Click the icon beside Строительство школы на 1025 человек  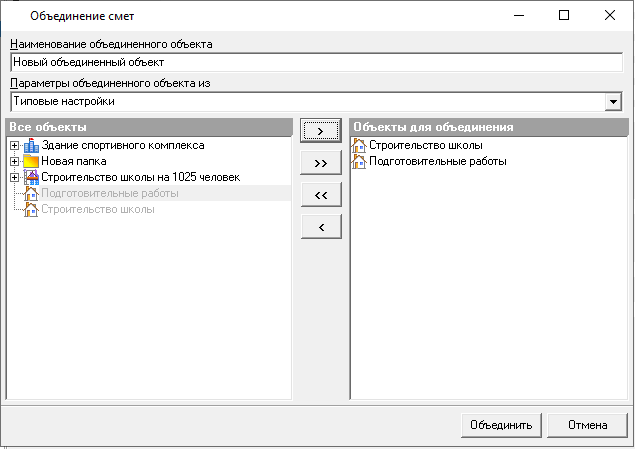pos(31,178)
